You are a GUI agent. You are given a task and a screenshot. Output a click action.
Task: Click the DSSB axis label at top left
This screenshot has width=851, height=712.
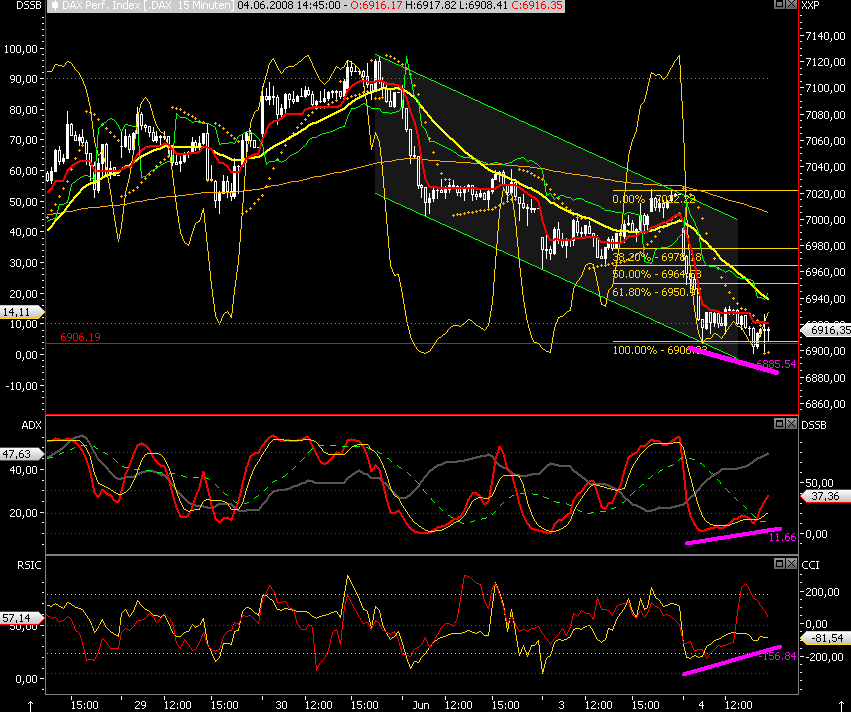29,5
